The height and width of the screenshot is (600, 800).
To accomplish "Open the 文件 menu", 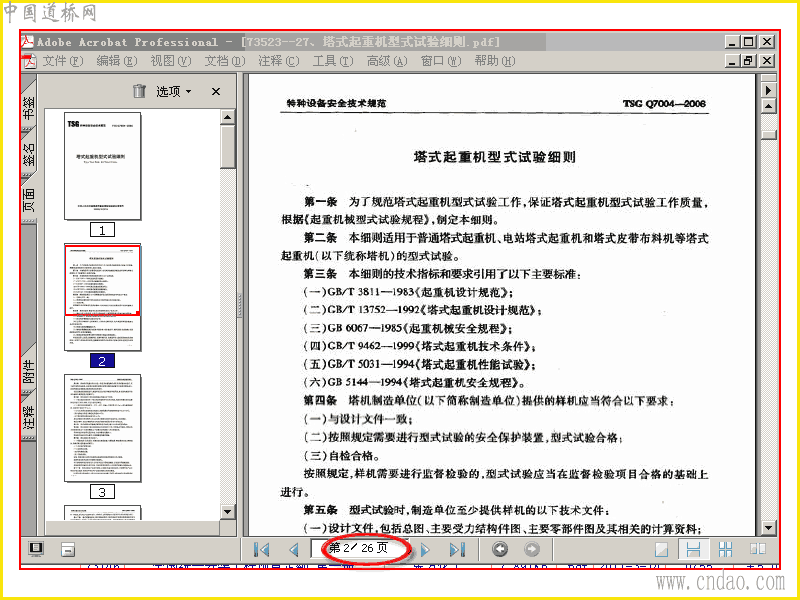I will [62, 61].
